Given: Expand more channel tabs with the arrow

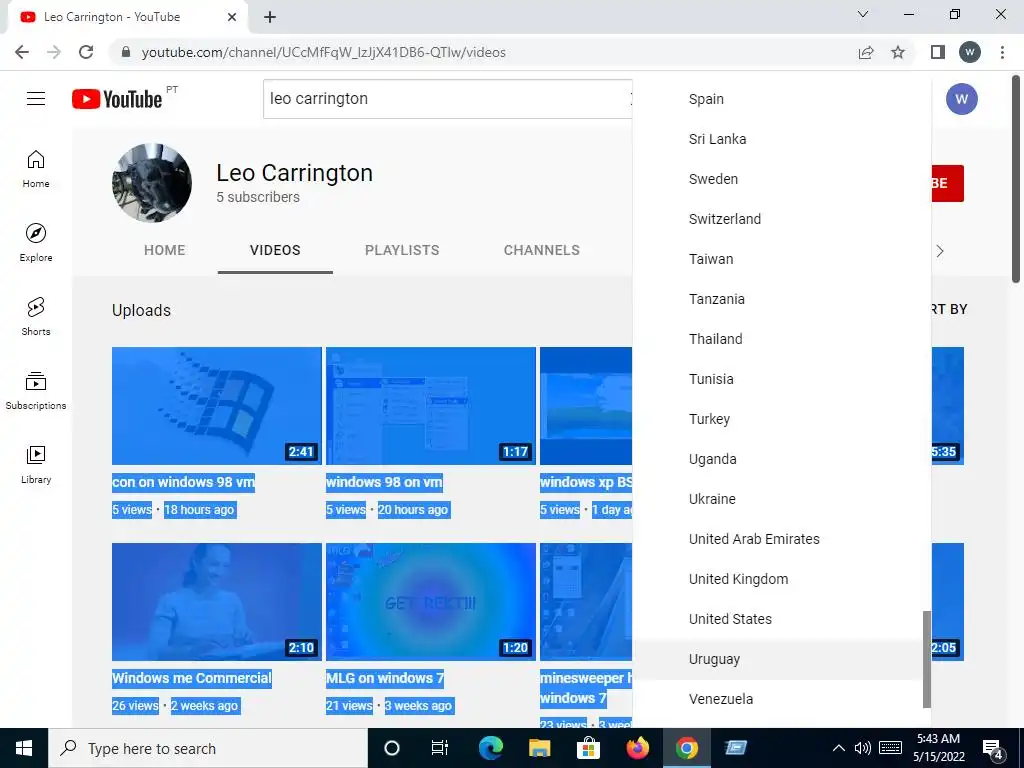Looking at the screenshot, I should 940,251.
